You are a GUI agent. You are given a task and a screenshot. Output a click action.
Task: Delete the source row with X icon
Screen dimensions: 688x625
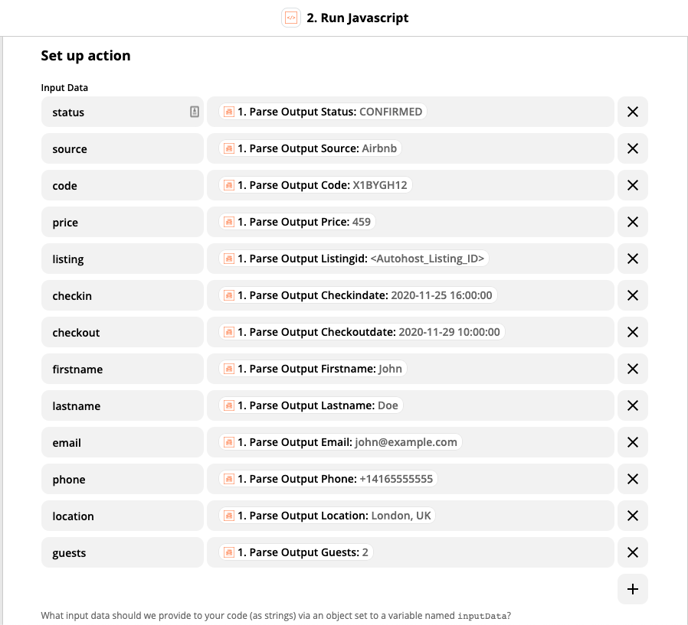pos(632,149)
